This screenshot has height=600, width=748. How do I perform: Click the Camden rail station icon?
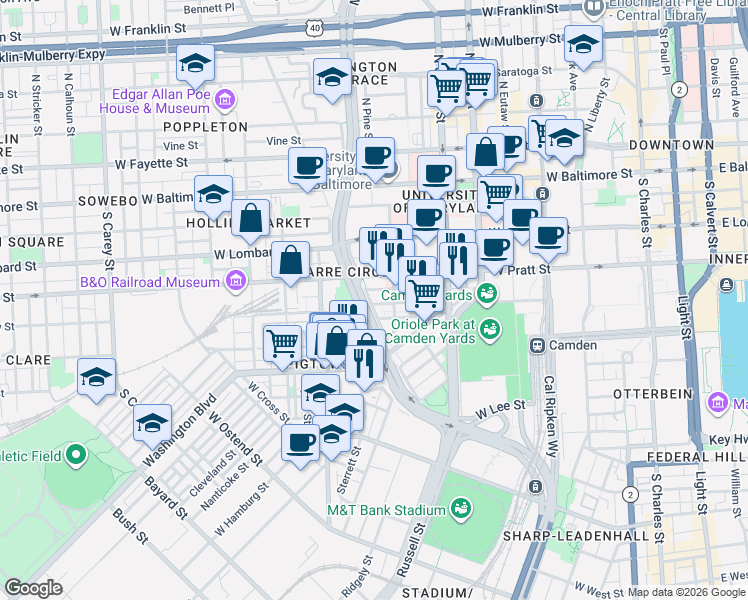pyautogui.click(x=537, y=345)
